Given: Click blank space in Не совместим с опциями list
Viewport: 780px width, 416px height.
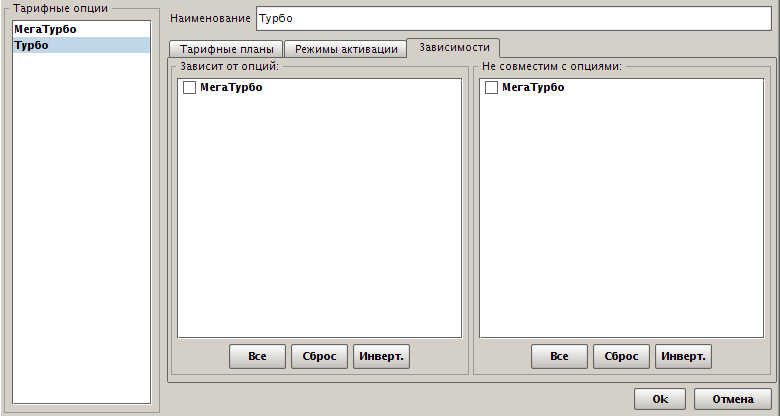Looking at the screenshot, I should tap(622, 220).
